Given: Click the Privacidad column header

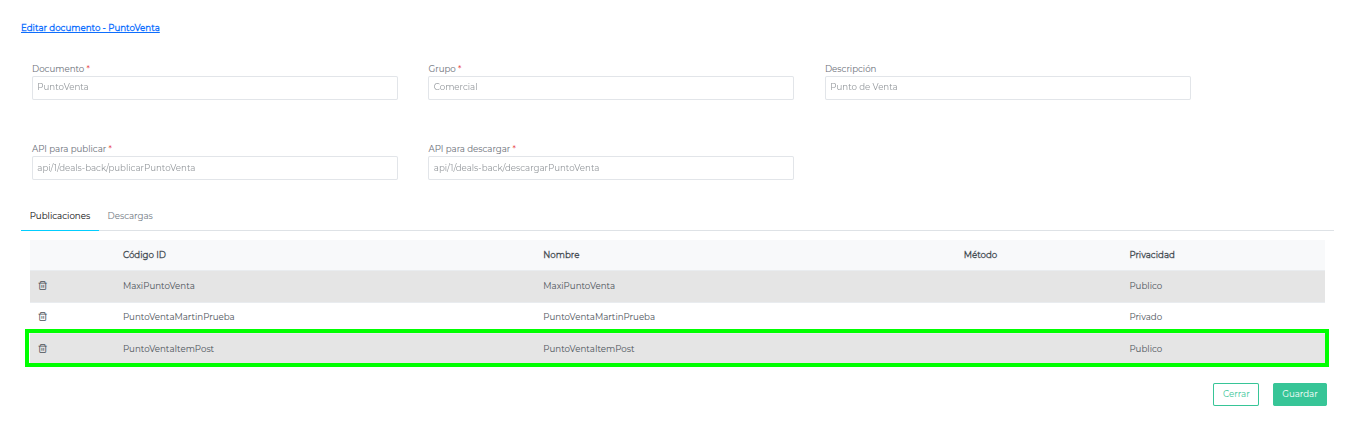Looking at the screenshot, I should [1151, 255].
